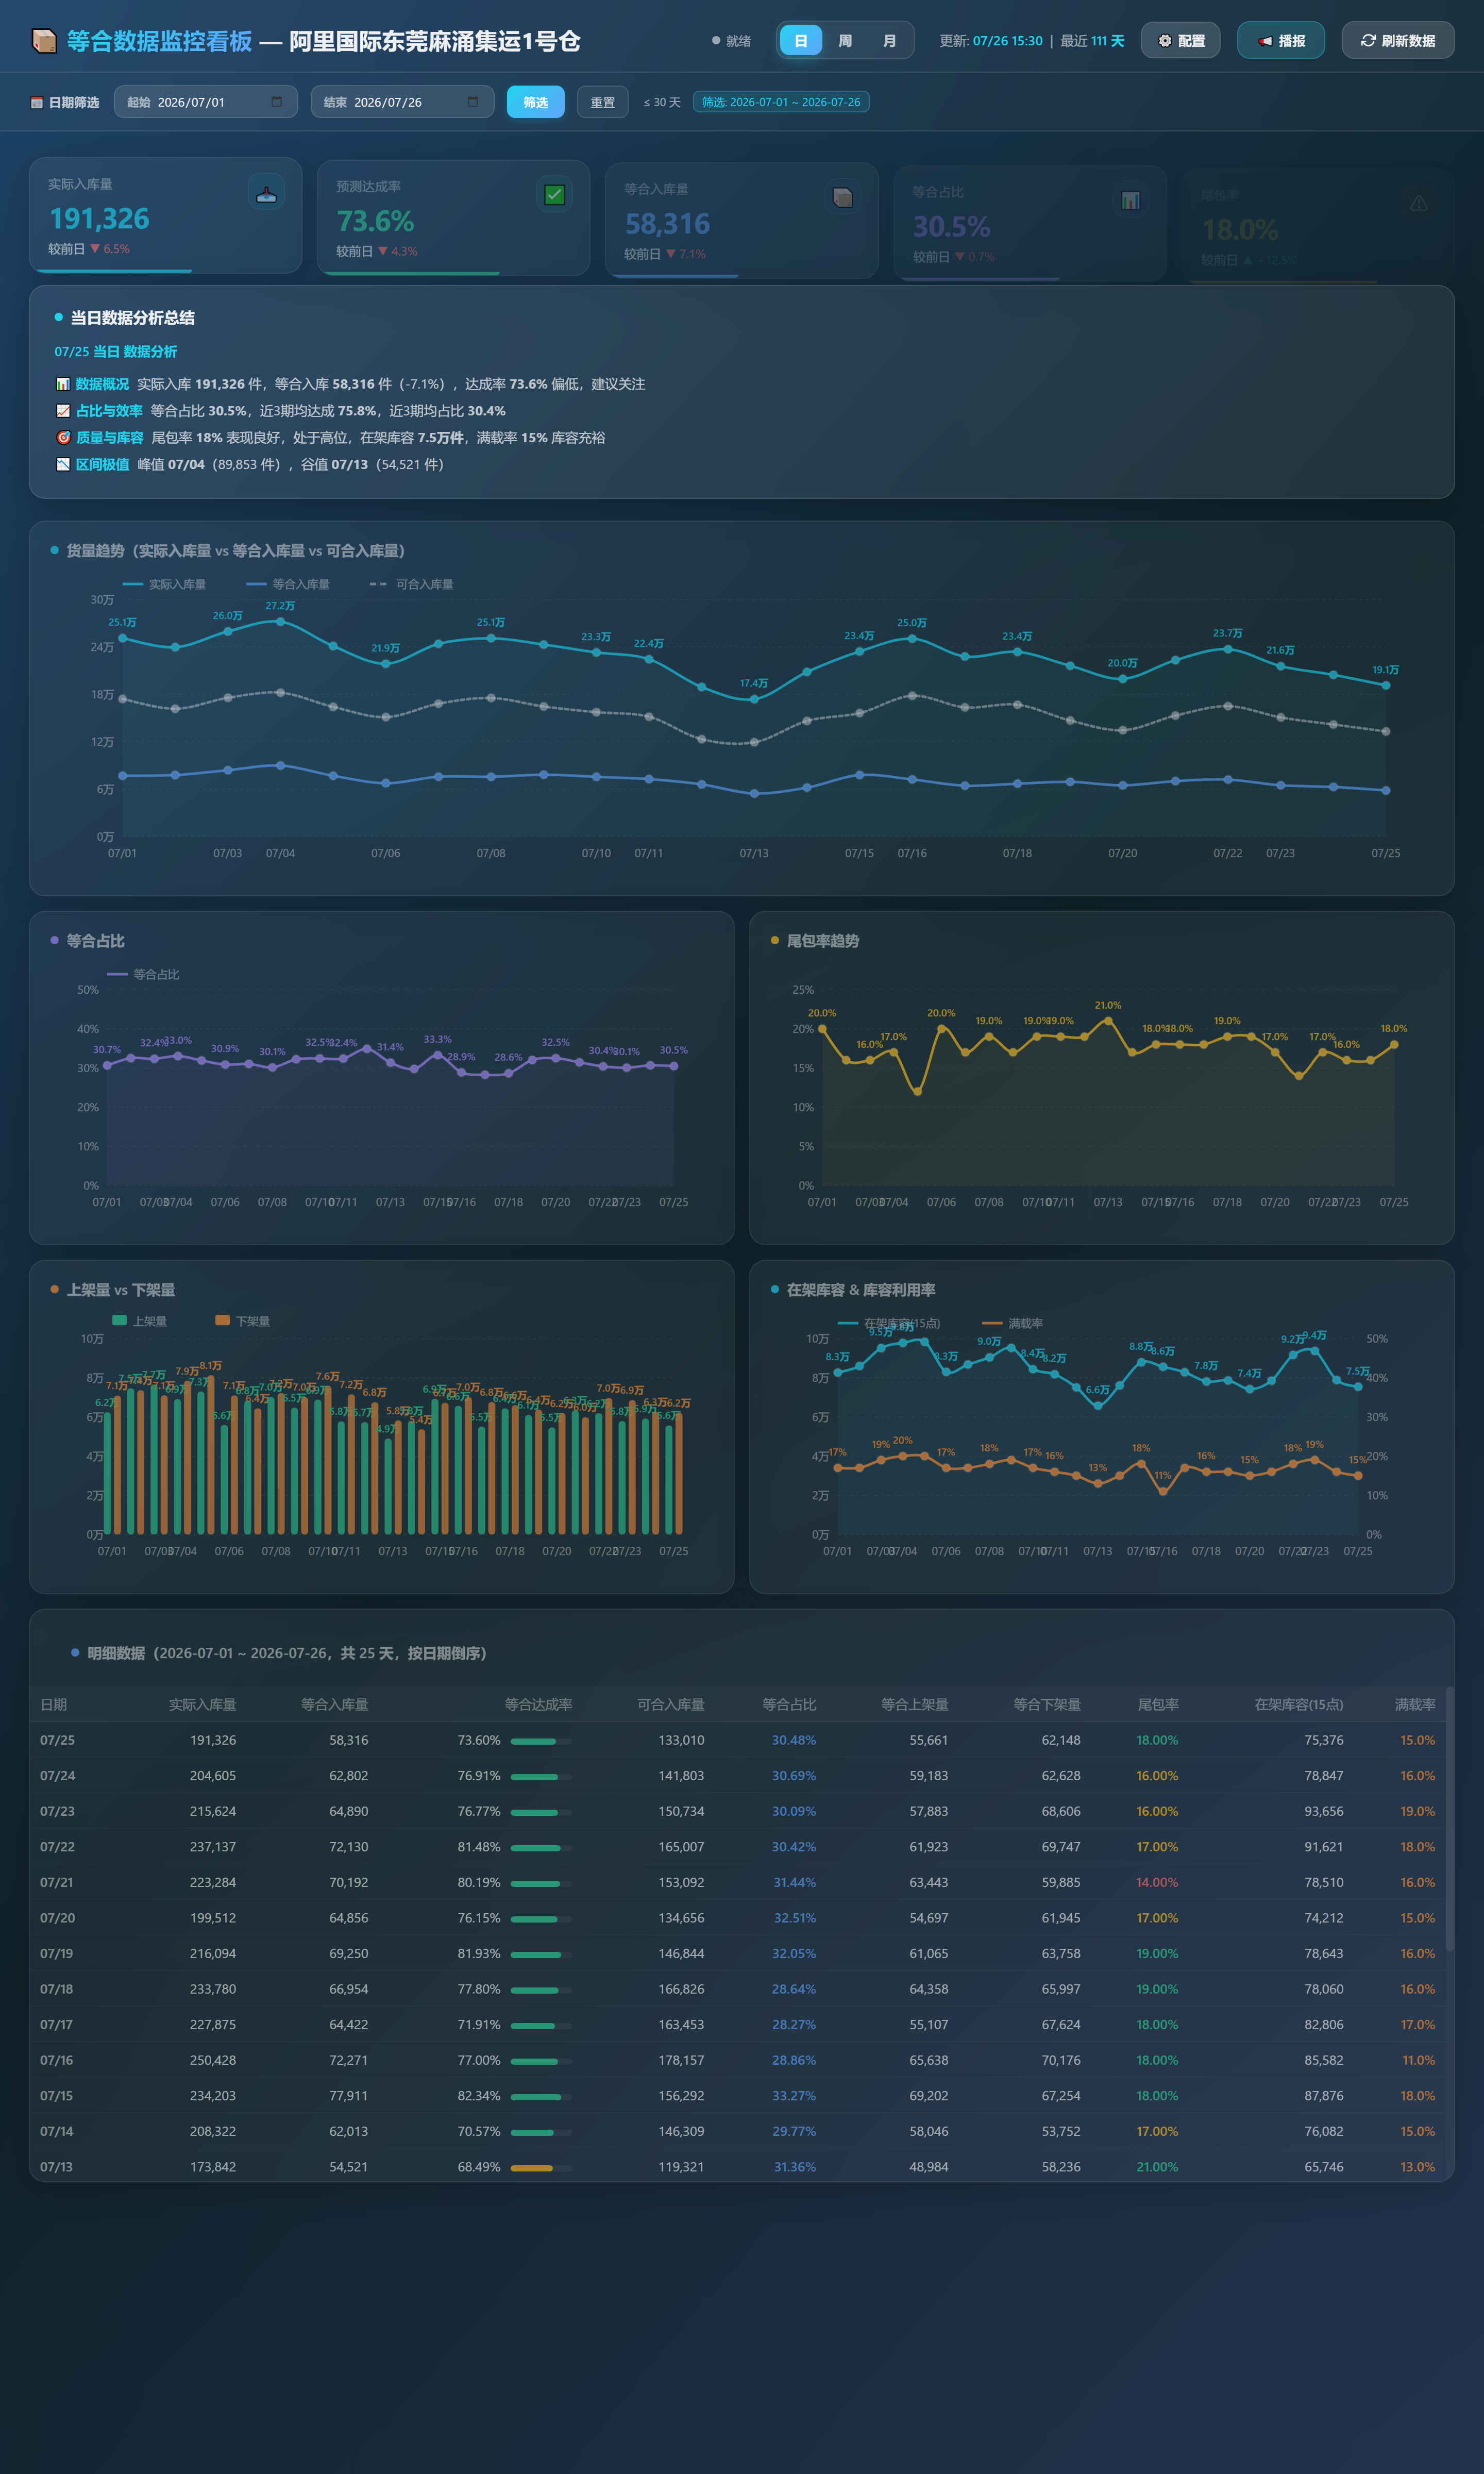Toggle the 满载率 legend item
This screenshot has height=2474, width=1484.
[1012, 1323]
